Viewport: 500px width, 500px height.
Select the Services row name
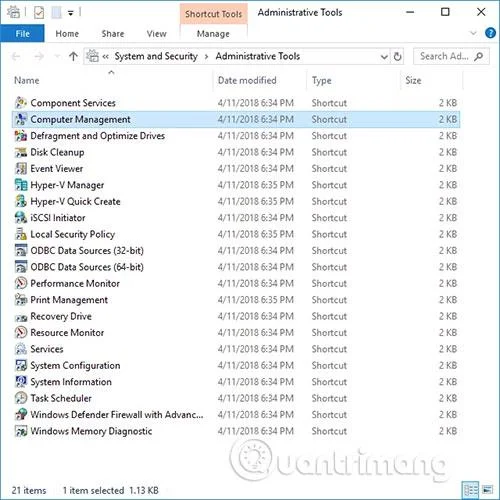coord(47,349)
